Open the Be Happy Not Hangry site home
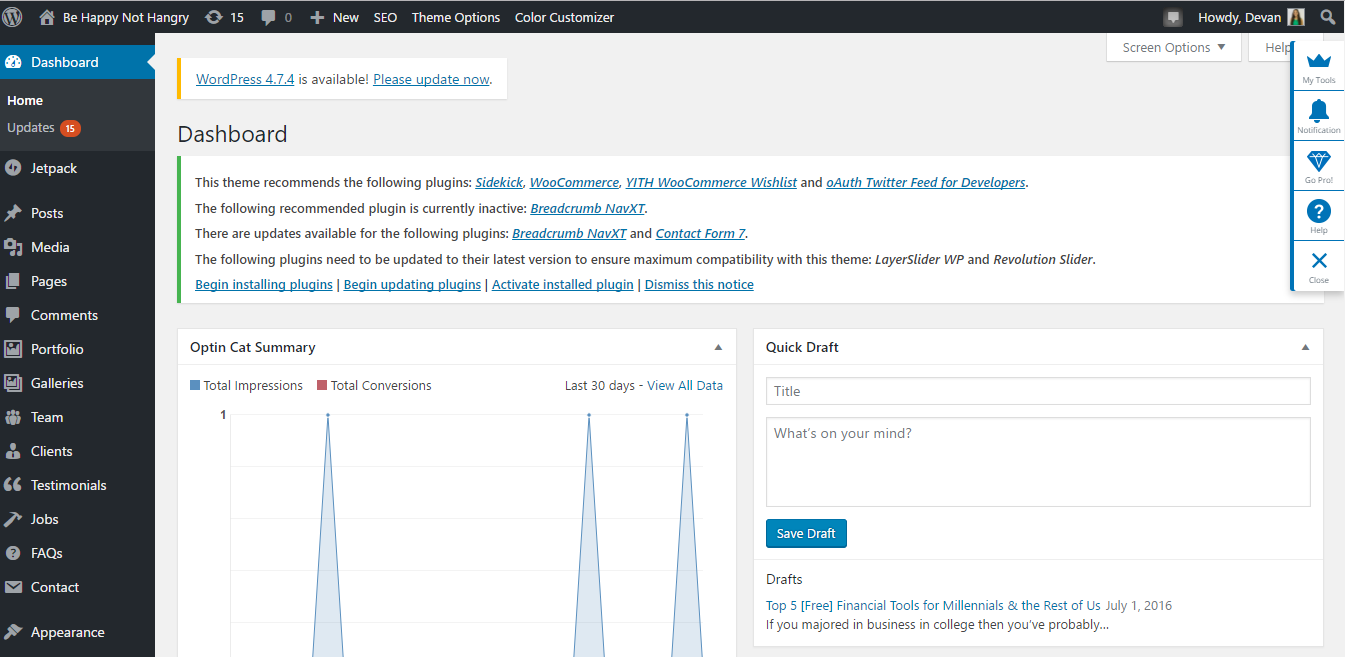Image resolution: width=1345 pixels, height=657 pixels. point(114,17)
